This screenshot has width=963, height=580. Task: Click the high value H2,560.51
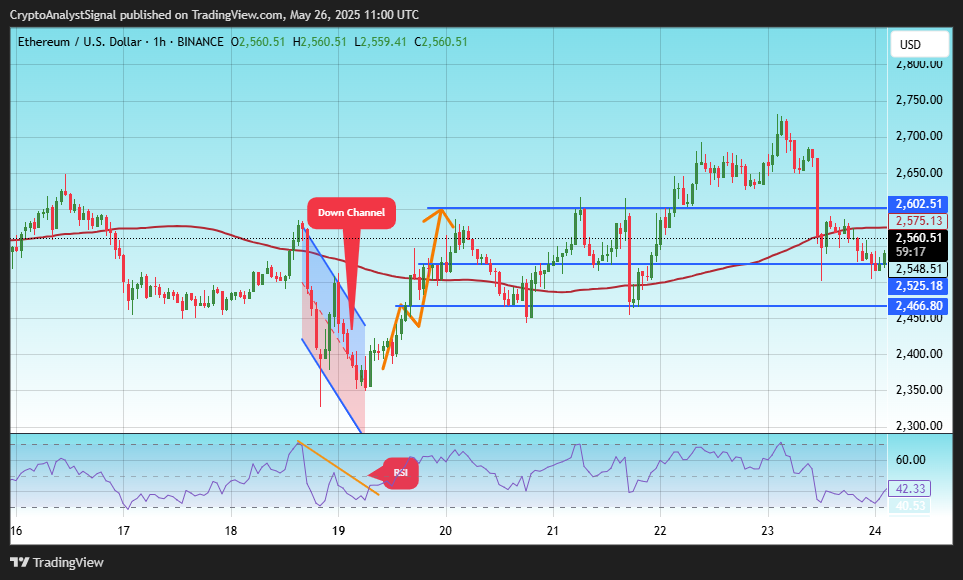[319, 42]
